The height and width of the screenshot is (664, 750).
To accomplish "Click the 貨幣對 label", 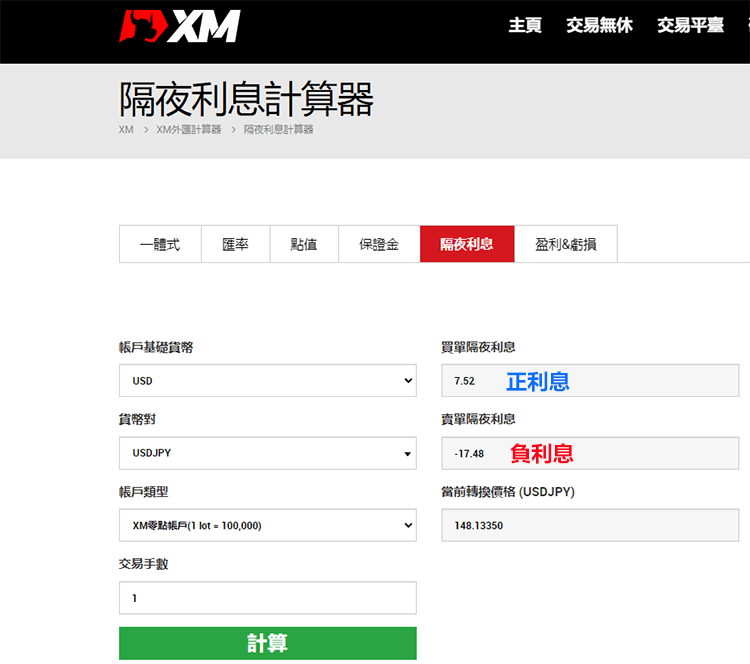I will [137, 420].
